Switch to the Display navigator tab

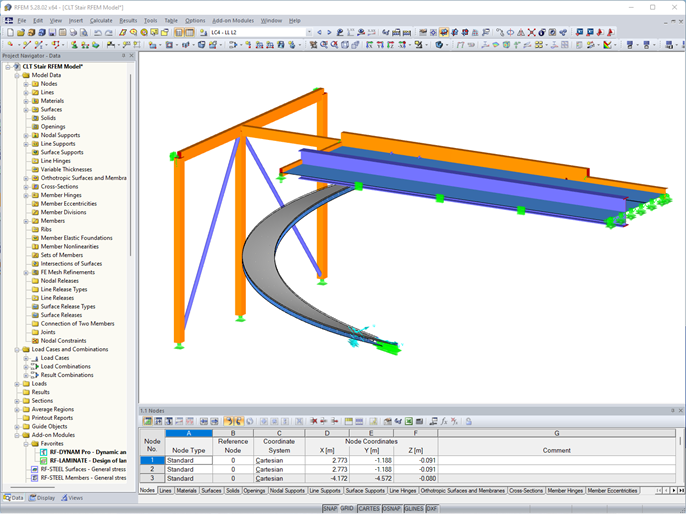pyautogui.click(x=42, y=498)
